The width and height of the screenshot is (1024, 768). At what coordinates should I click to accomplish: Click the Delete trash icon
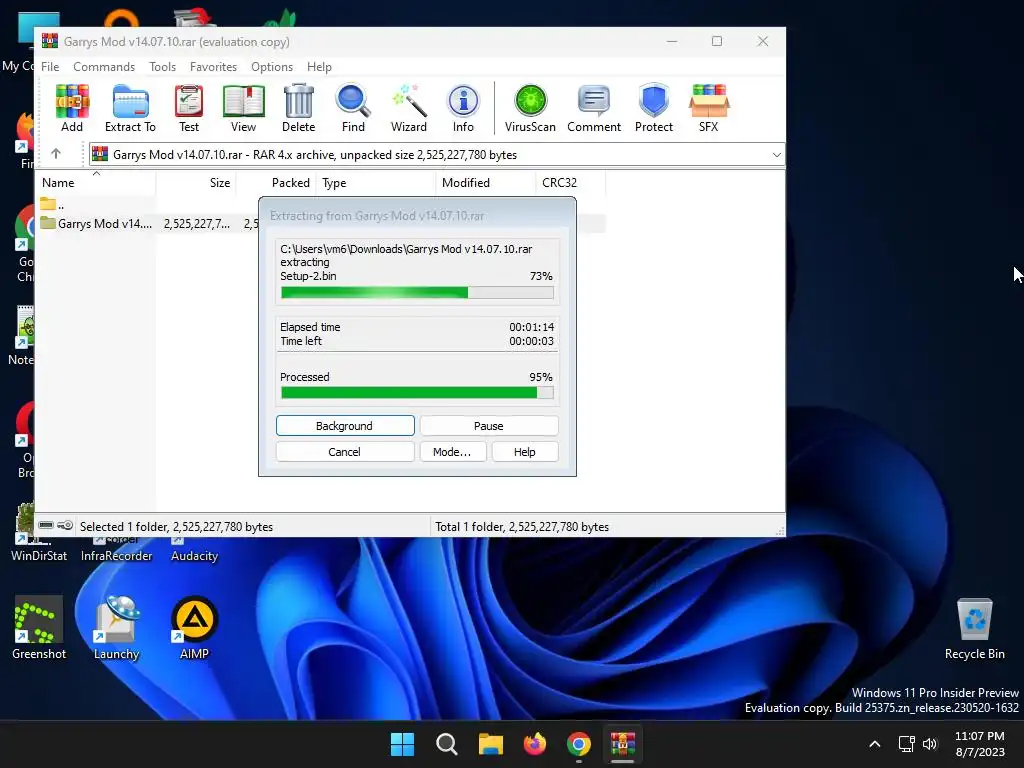(x=298, y=108)
